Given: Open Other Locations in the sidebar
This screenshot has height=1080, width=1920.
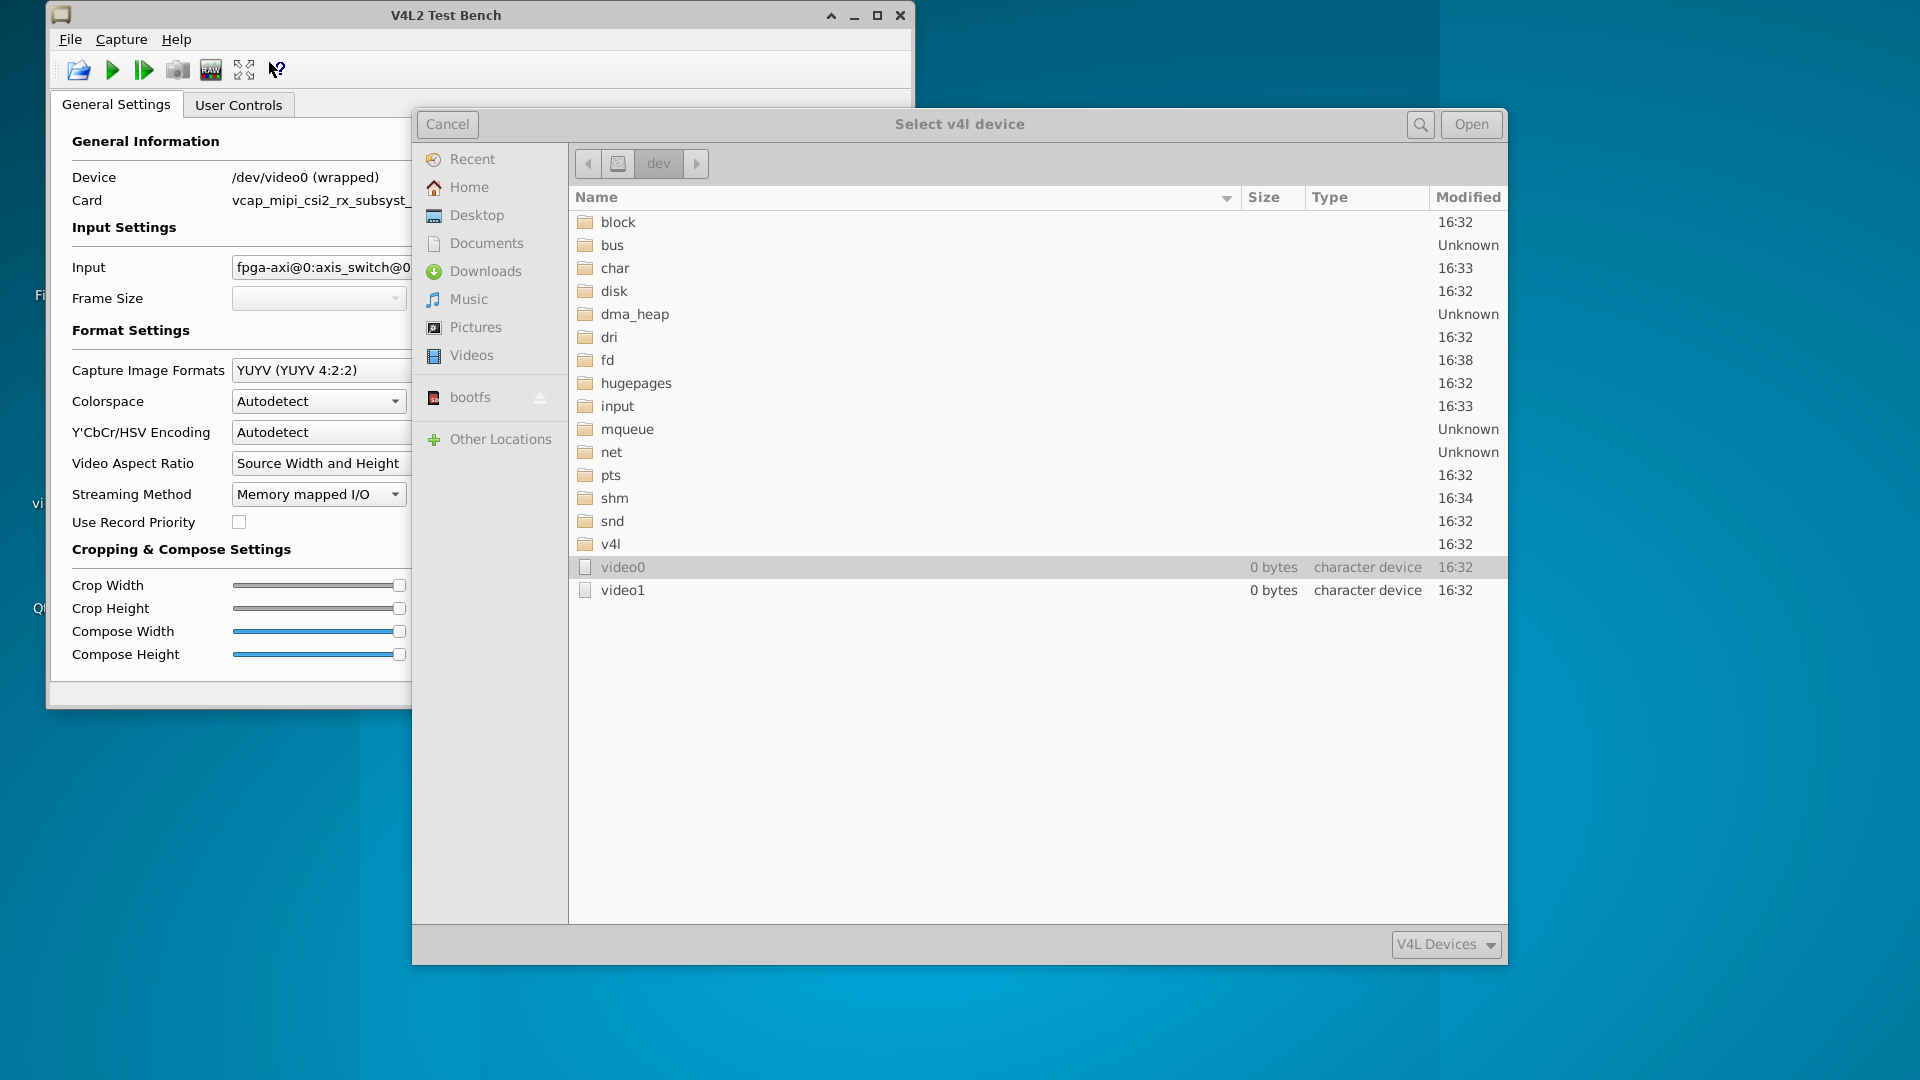Looking at the screenshot, I should point(500,440).
